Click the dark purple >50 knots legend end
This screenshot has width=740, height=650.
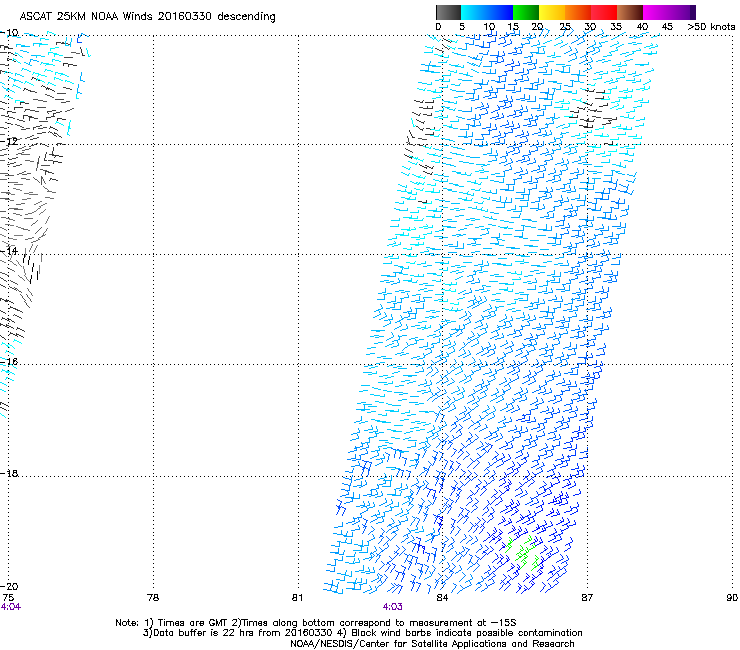tap(692, 12)
